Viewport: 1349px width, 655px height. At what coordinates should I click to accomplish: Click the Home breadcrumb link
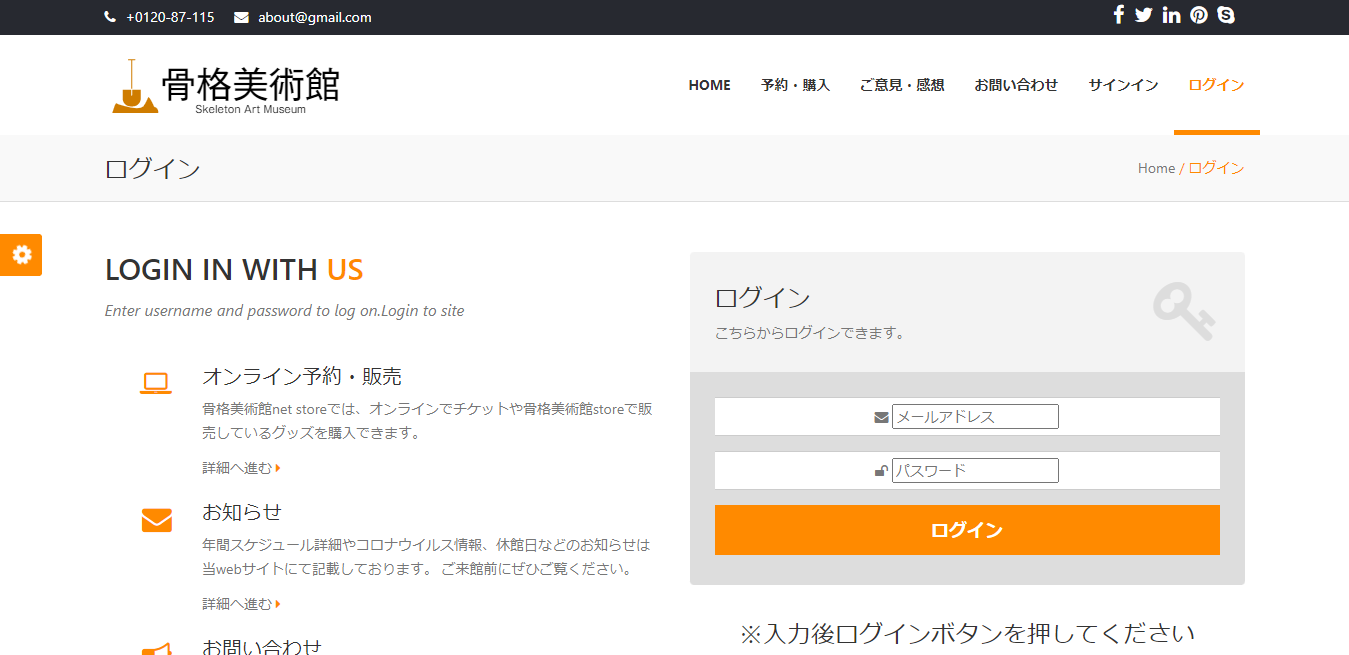[1155, 168]
